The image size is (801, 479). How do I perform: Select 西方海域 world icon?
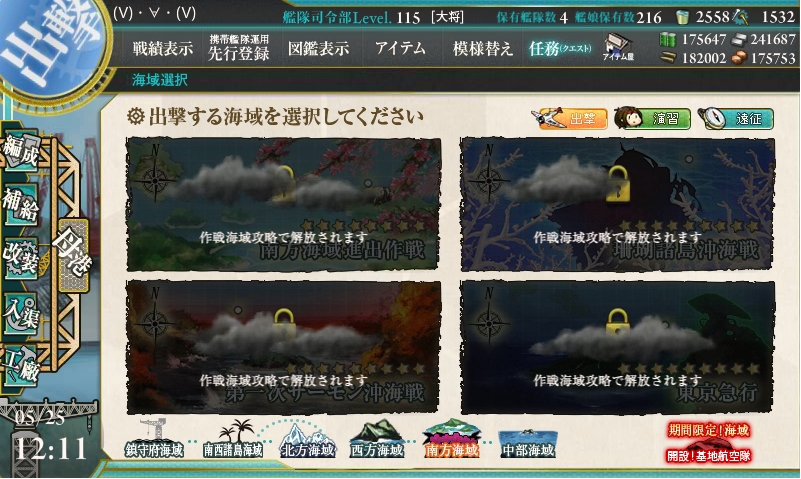[377, 439]
